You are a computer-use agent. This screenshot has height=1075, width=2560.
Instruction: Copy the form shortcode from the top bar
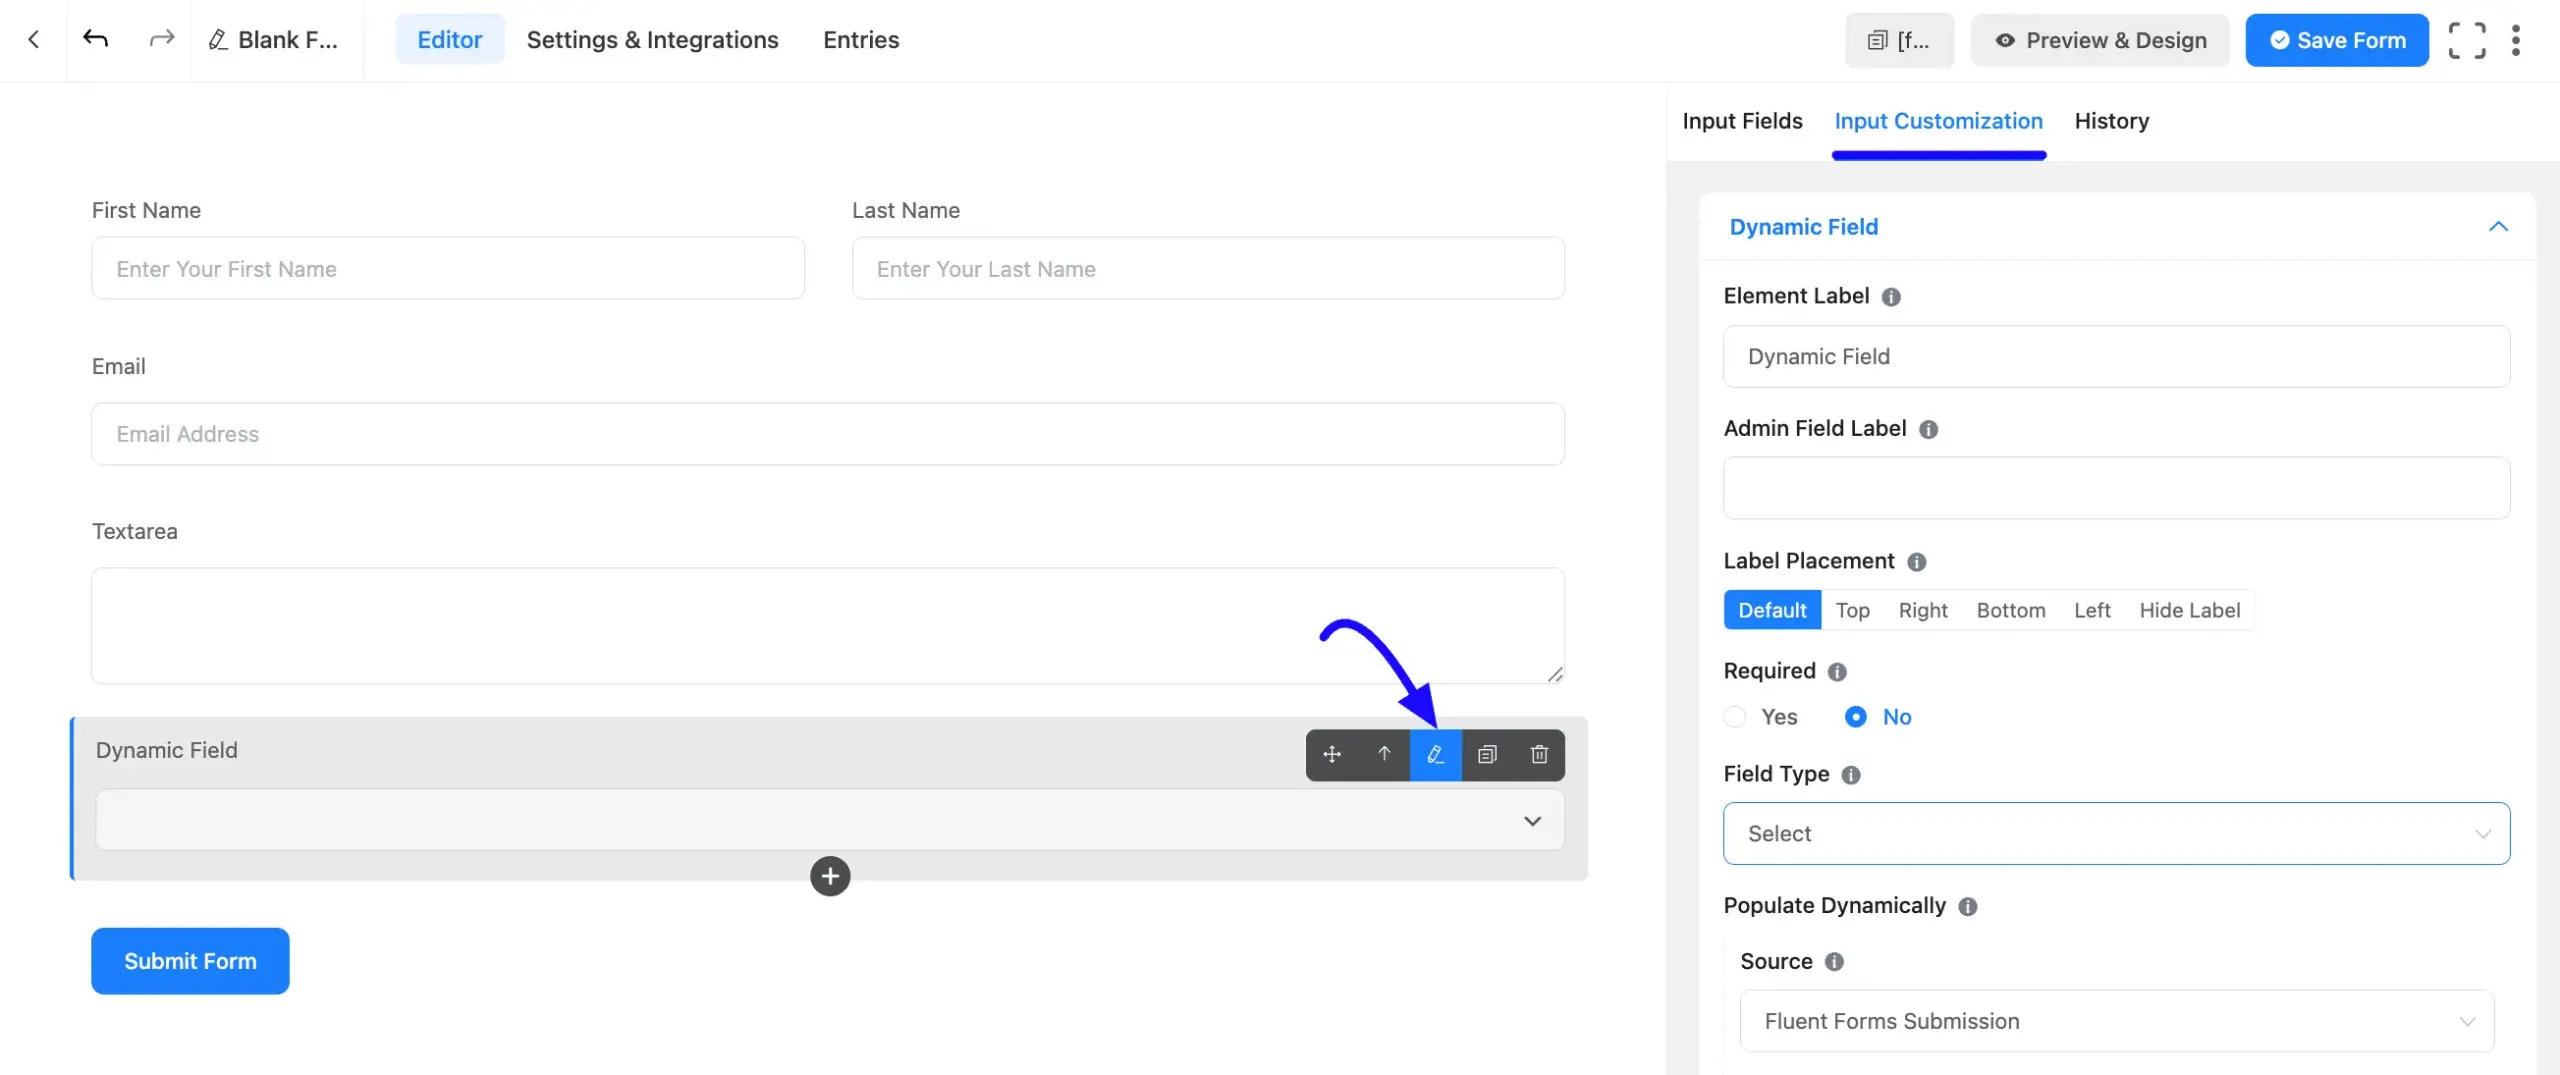coord(1898,40)
